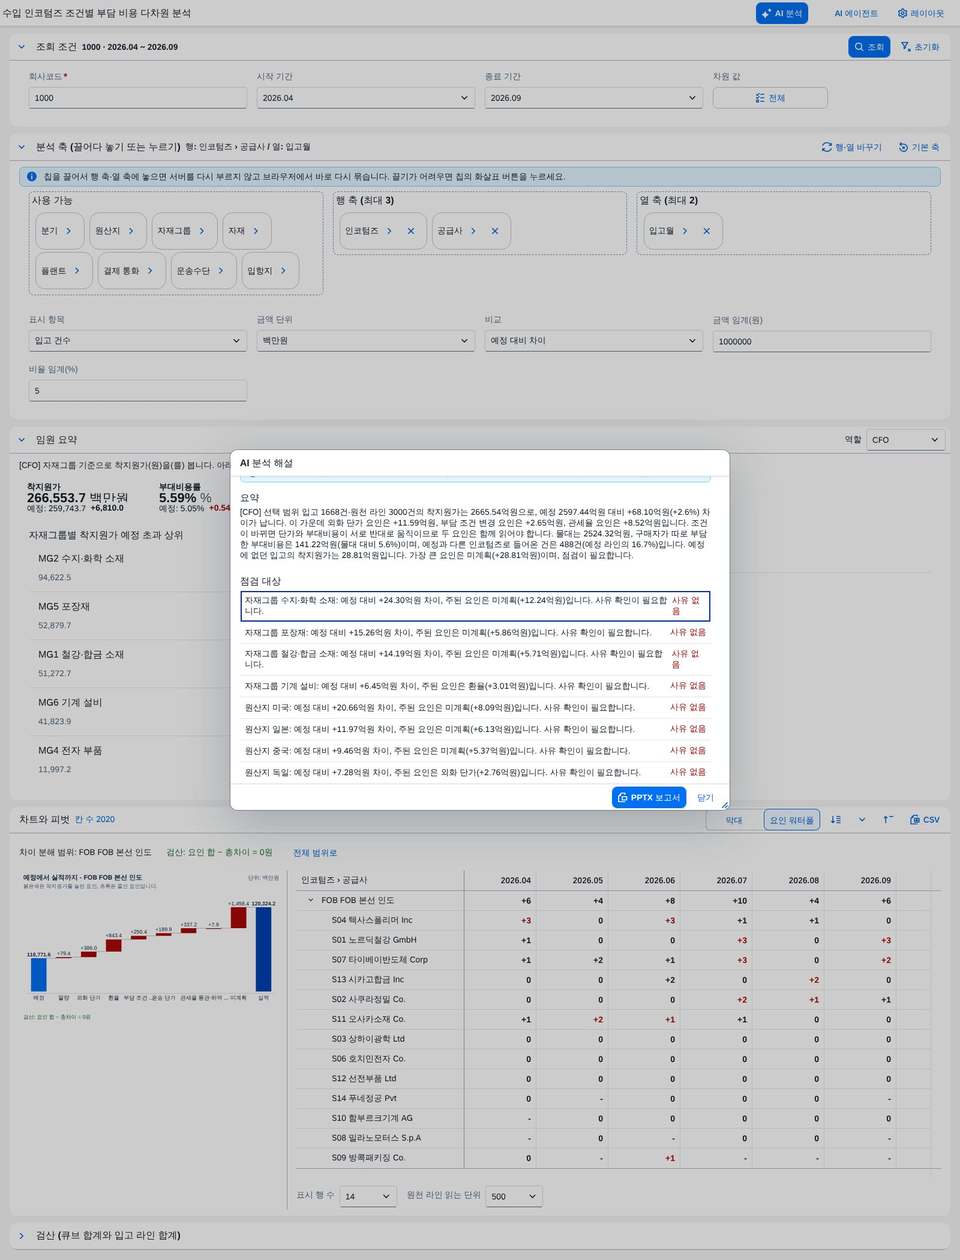Remove the 공급사 chip from row axis
The width and height of the screenshot is (960, 1260).
[495, 231]
